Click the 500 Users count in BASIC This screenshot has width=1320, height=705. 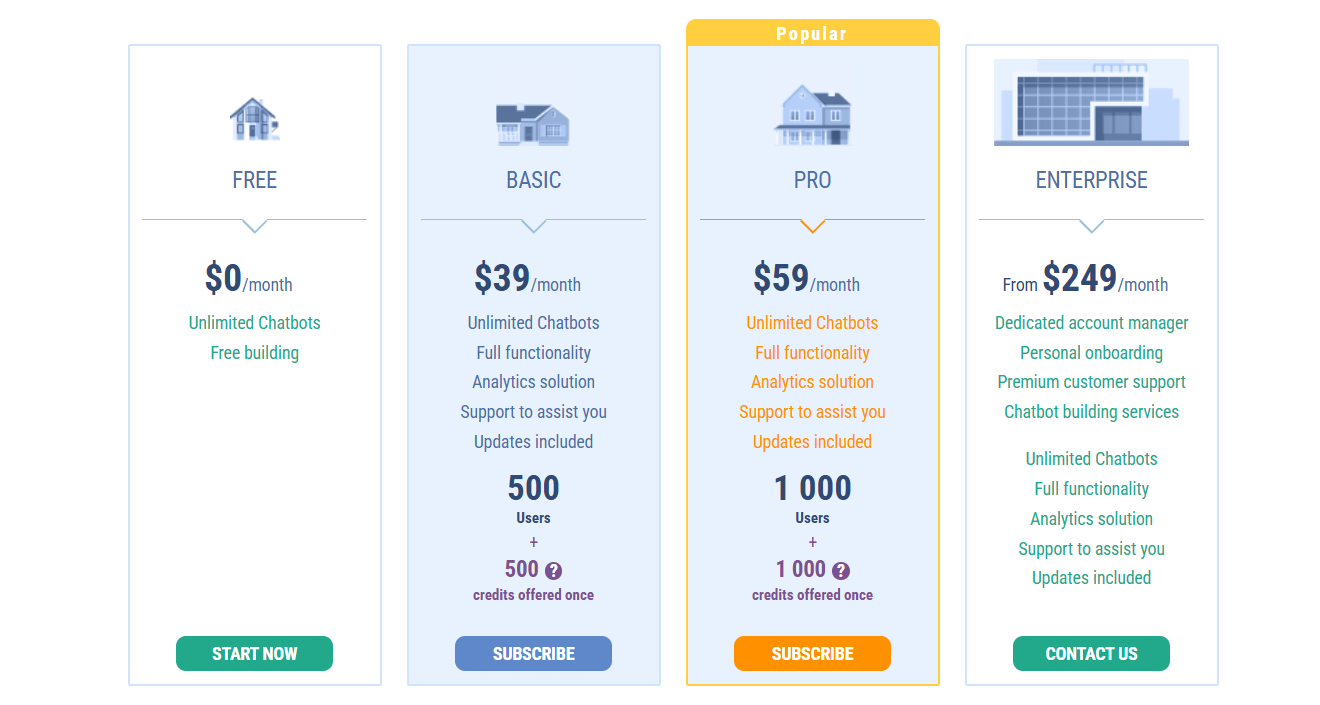533,499
